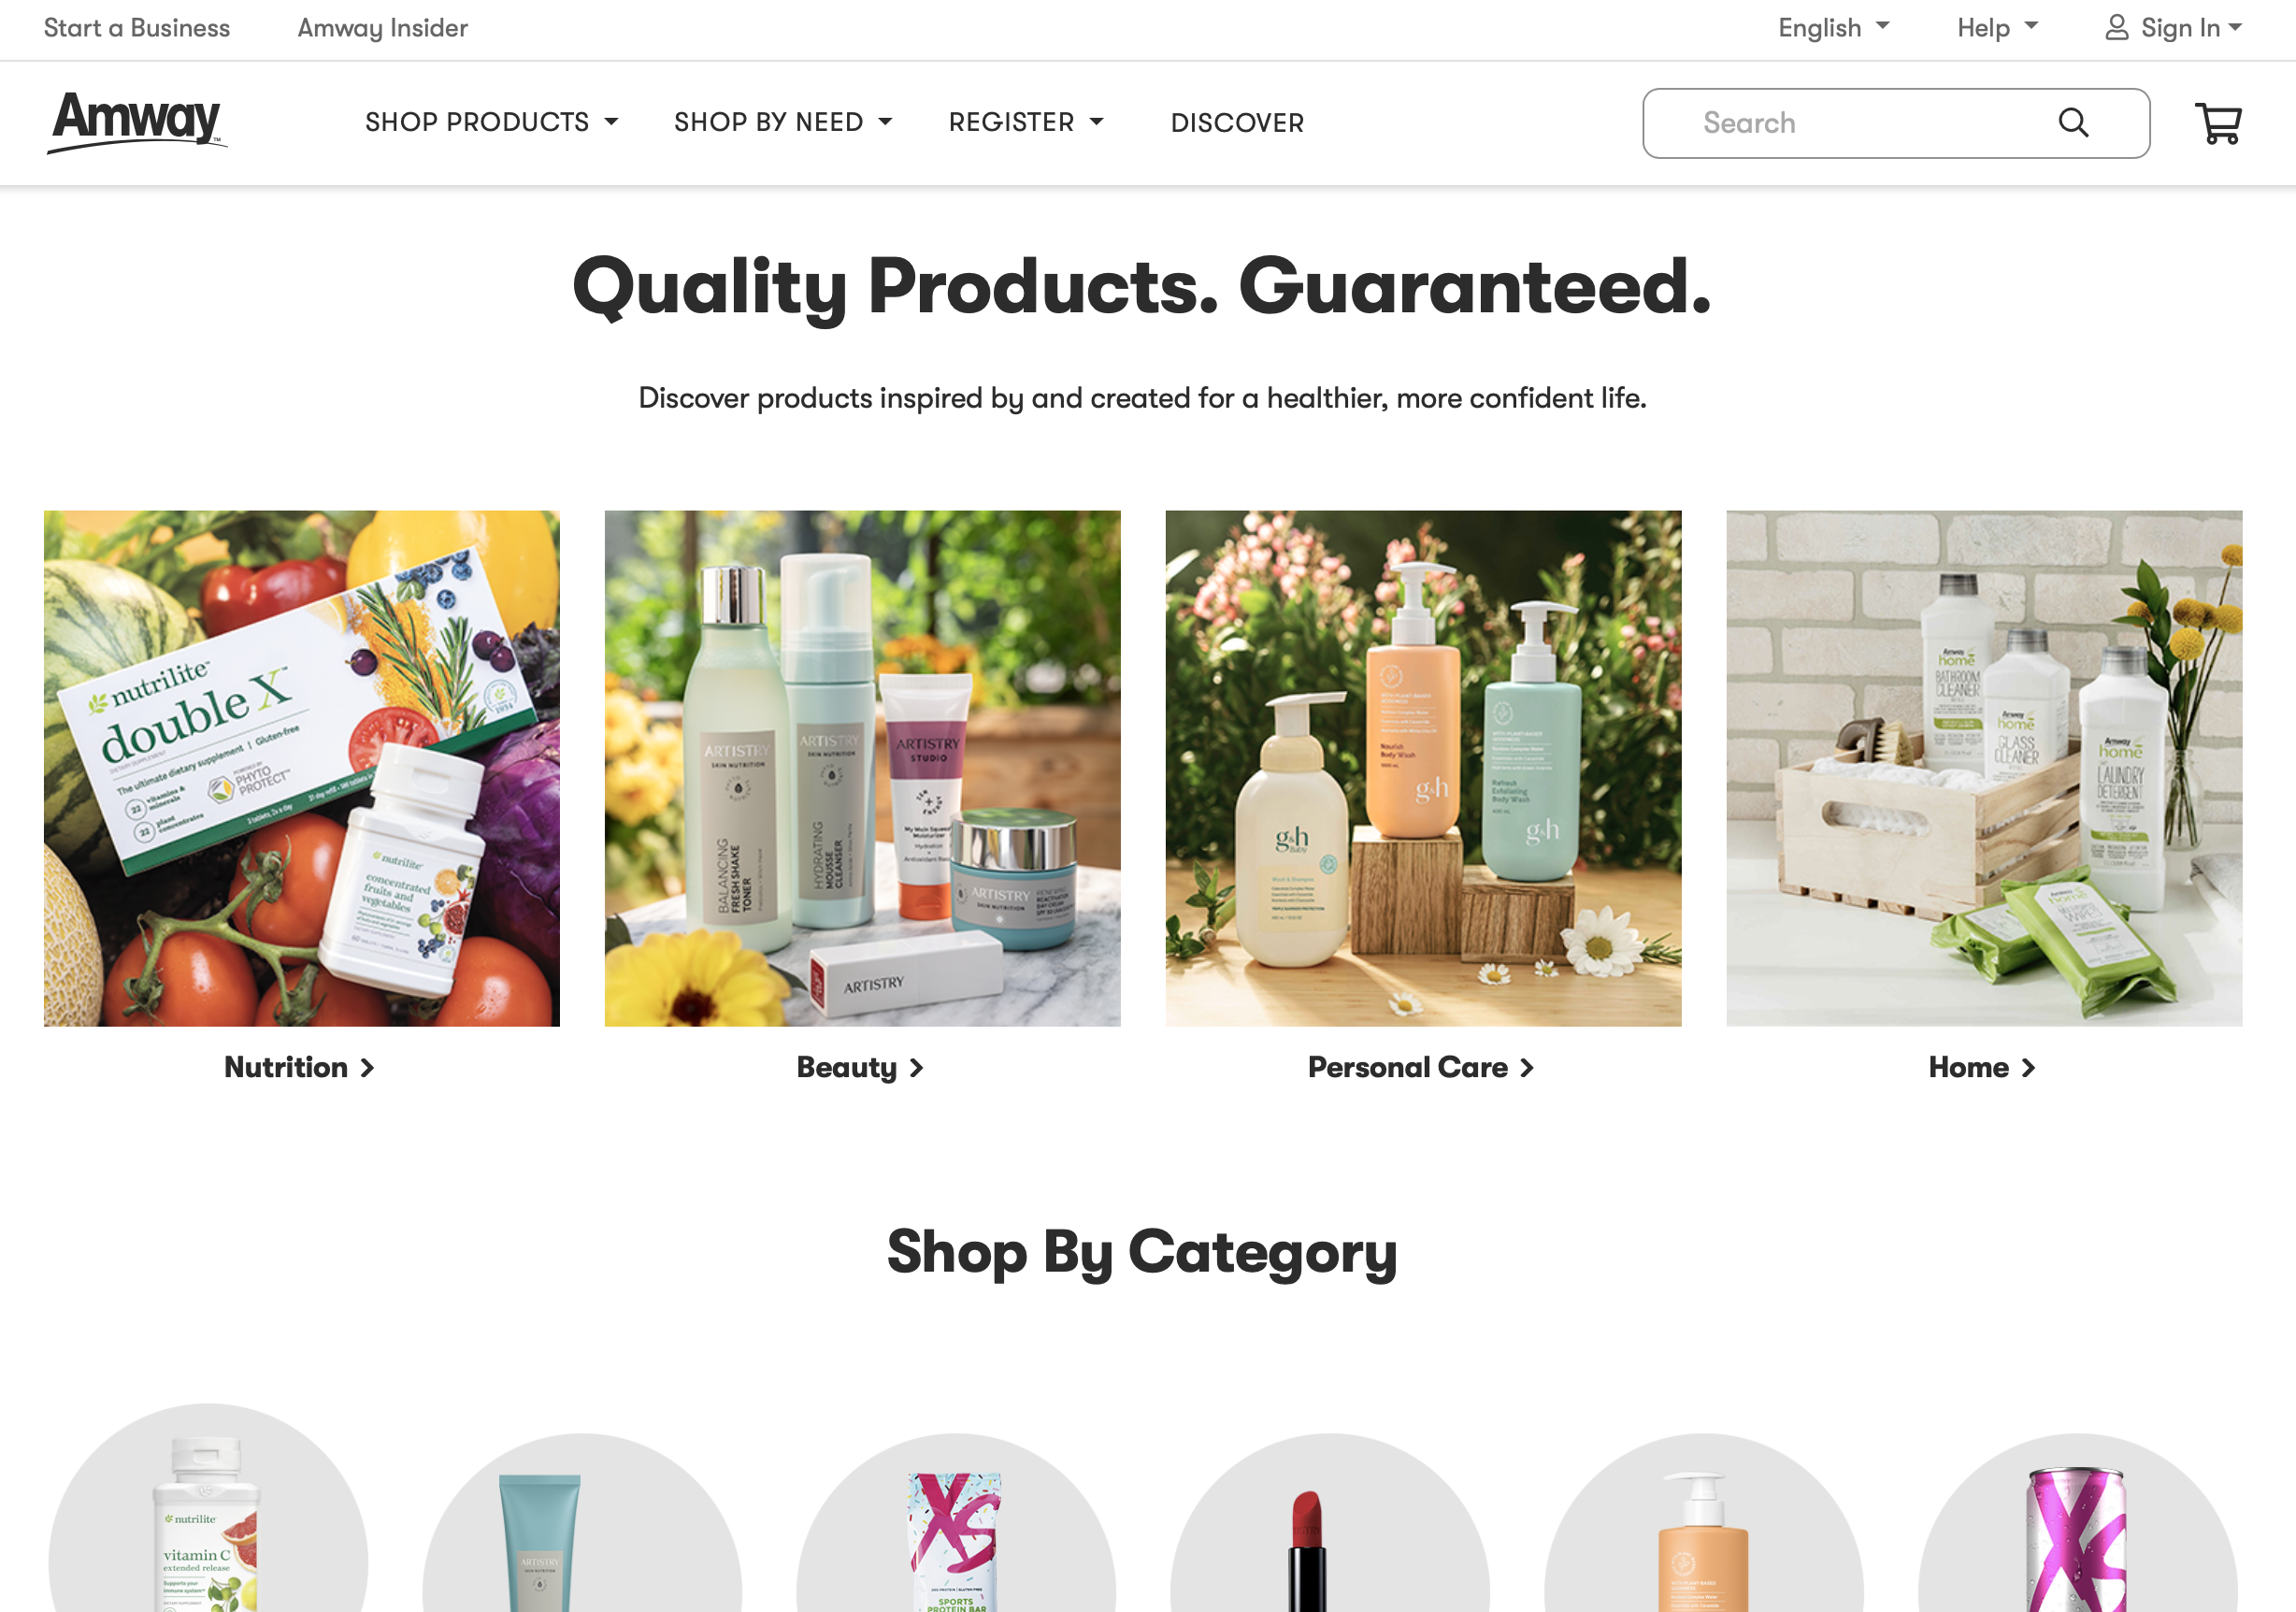The image size is (2296, 1612).
Task: Select the vitamin C category circle
Action: tap(208, 1509)
